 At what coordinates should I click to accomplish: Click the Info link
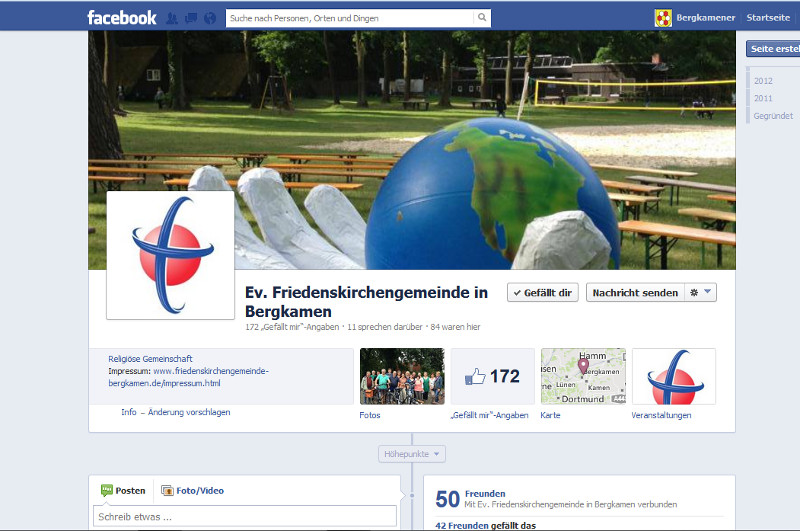pyautogui.click(x=129, y=412)
